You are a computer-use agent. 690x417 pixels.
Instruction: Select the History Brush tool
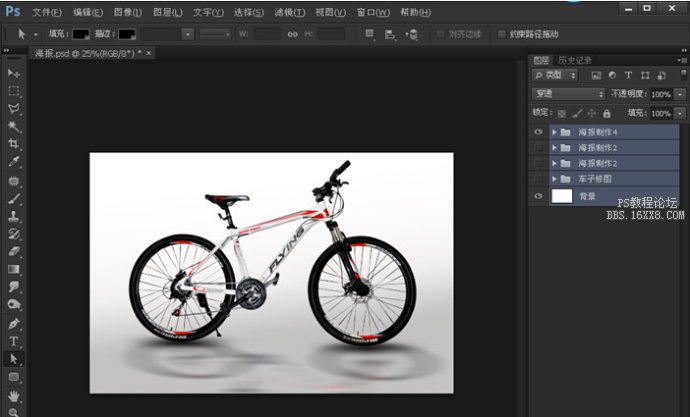pyautogui.click(x=14, y=234)
